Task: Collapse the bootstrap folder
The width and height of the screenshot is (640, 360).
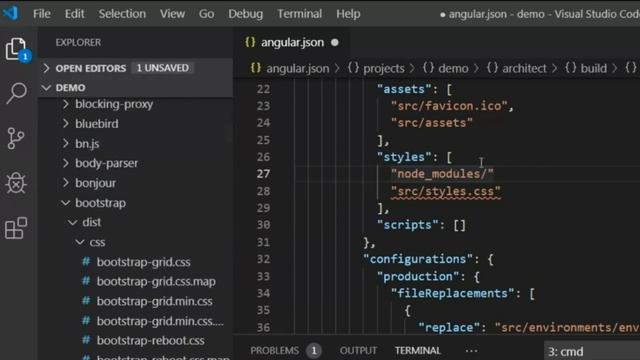Action: 65,202
